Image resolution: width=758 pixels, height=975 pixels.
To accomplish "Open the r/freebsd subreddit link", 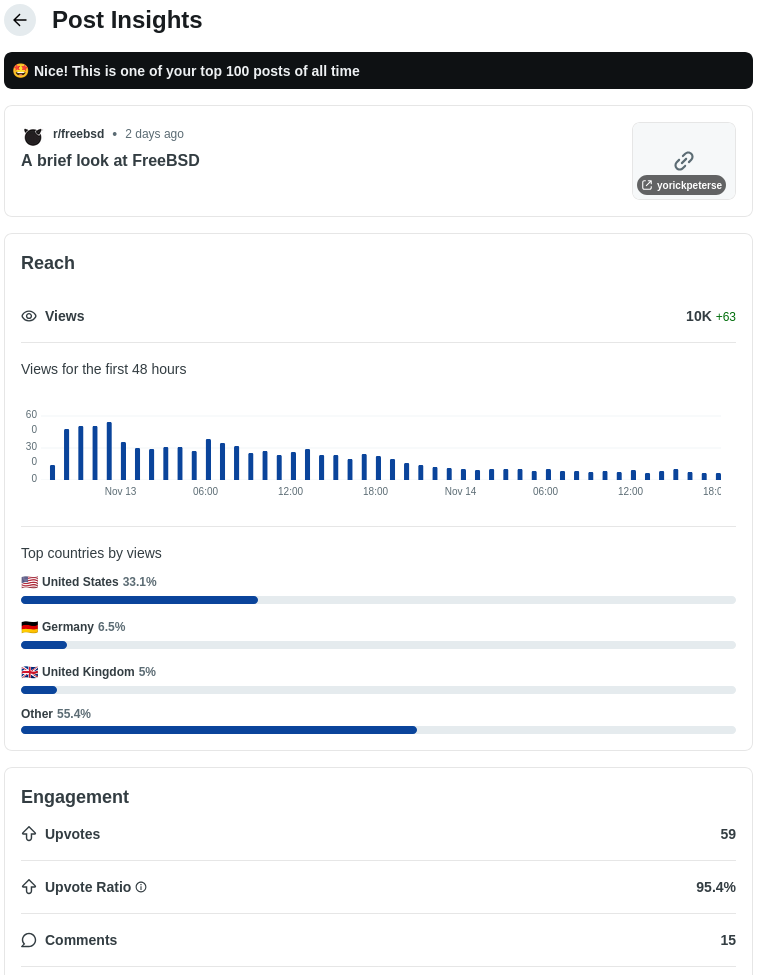I will tap(78, 134).
